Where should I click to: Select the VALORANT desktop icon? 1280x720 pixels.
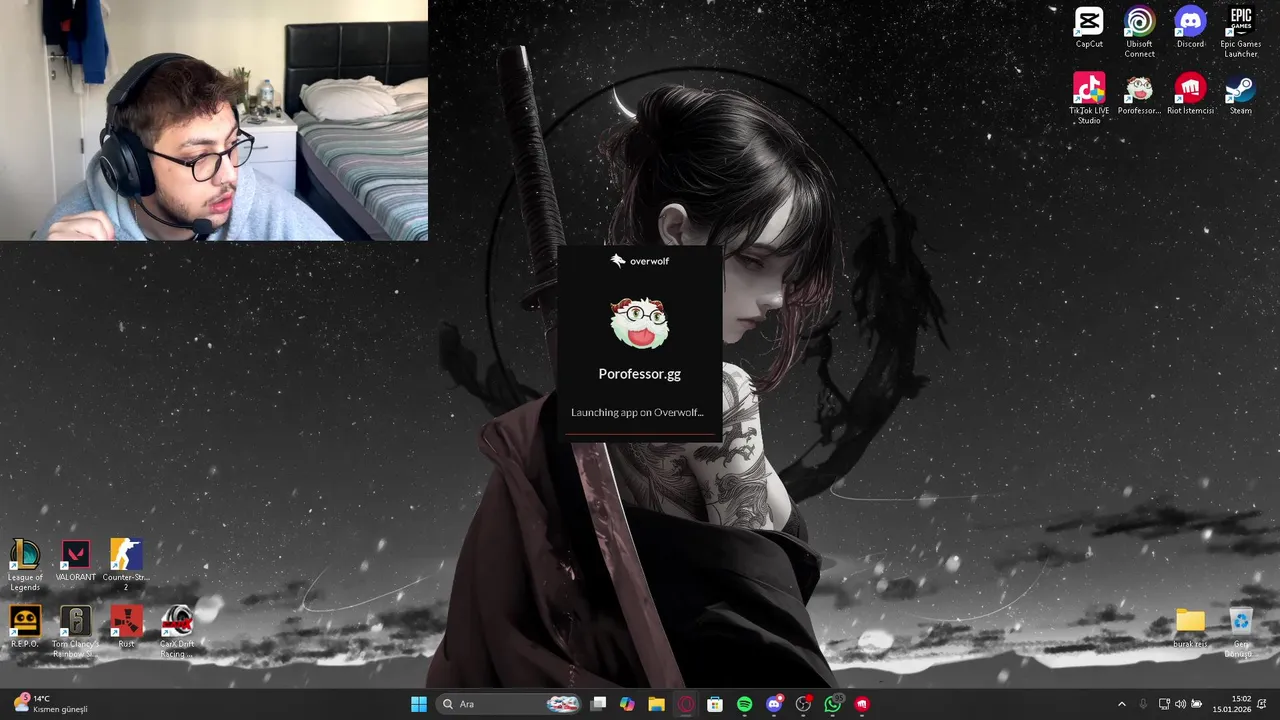pos(76,561)
